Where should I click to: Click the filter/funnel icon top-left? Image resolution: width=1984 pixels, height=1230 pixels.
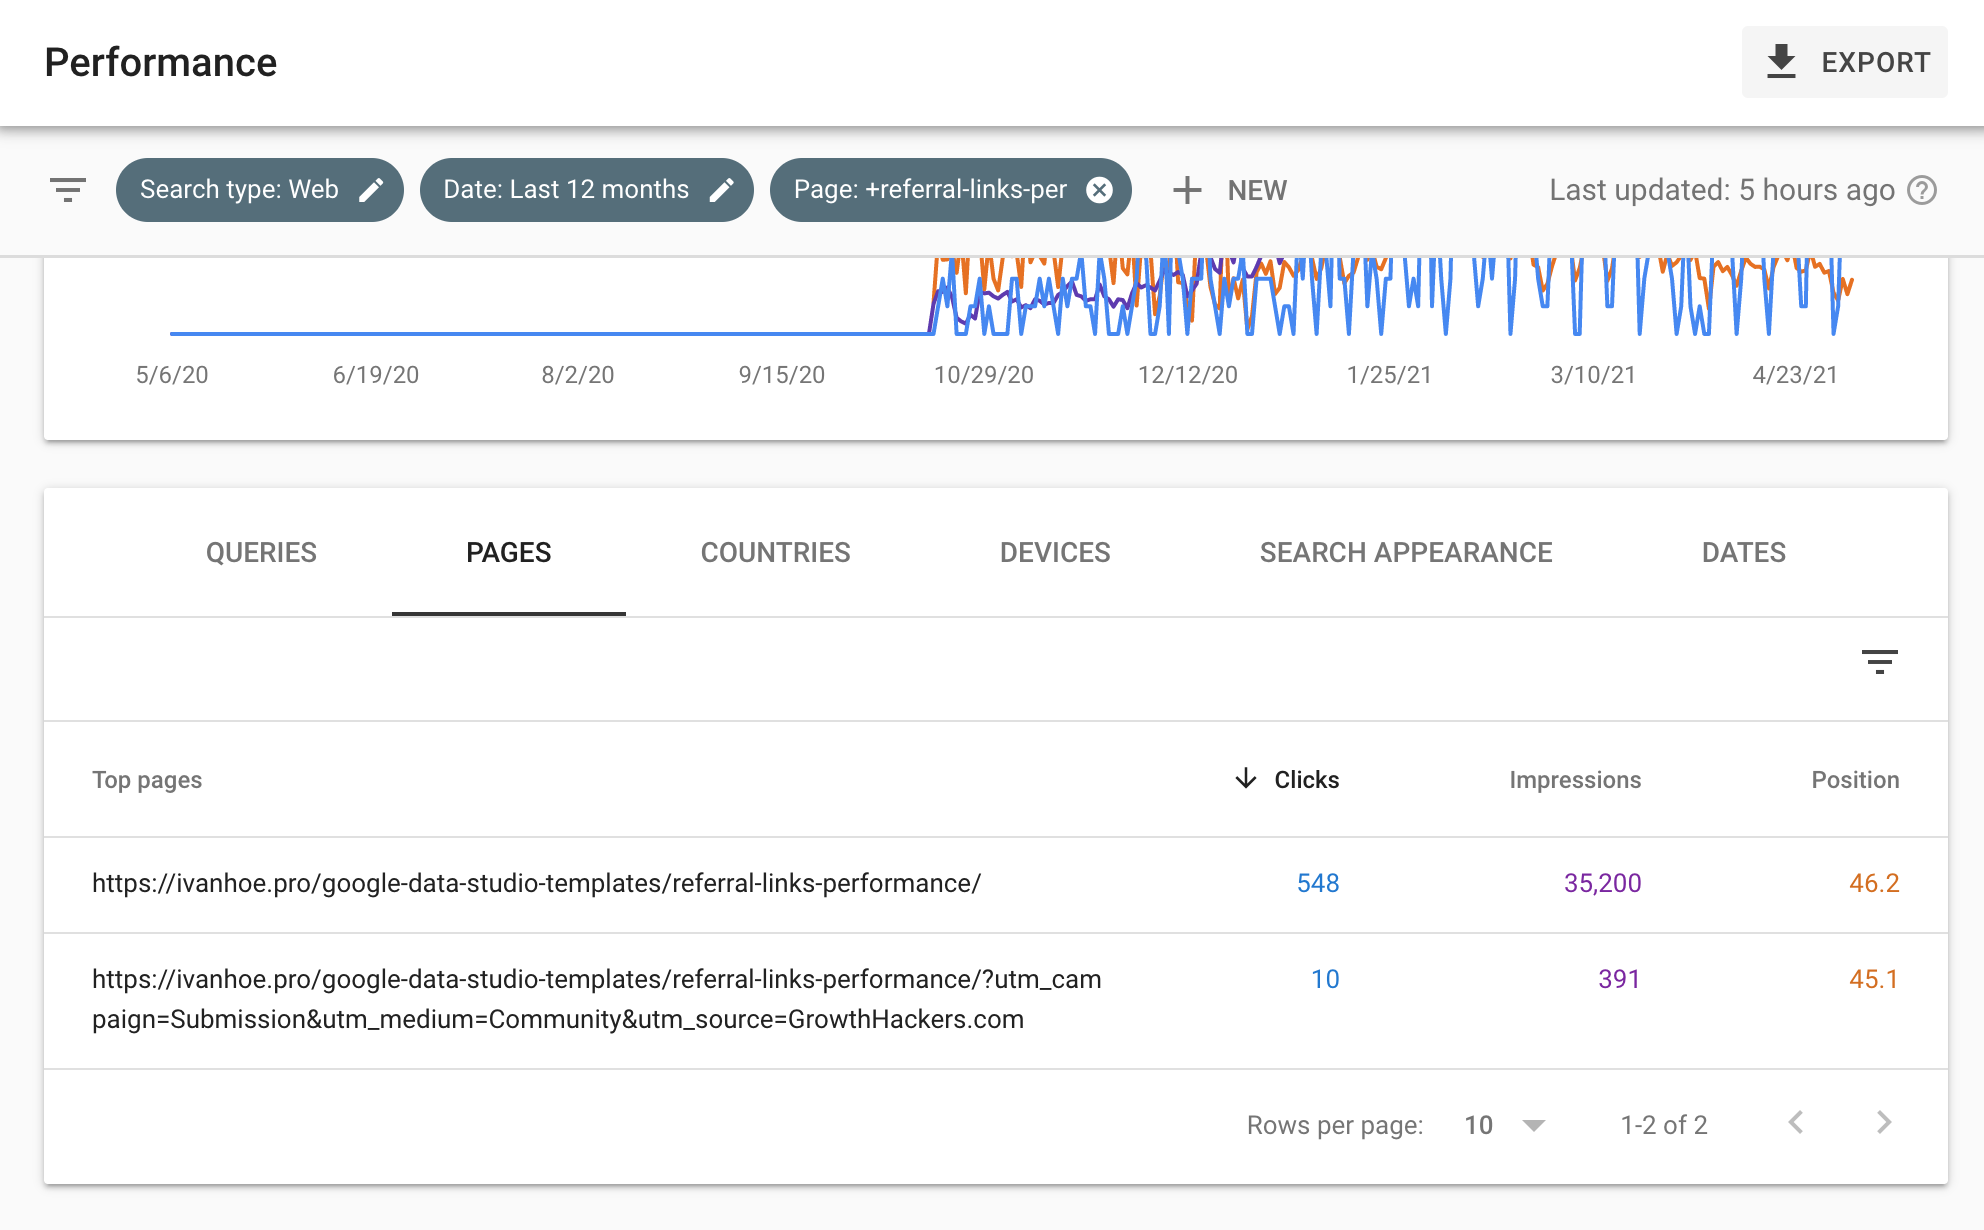(67, 190)
